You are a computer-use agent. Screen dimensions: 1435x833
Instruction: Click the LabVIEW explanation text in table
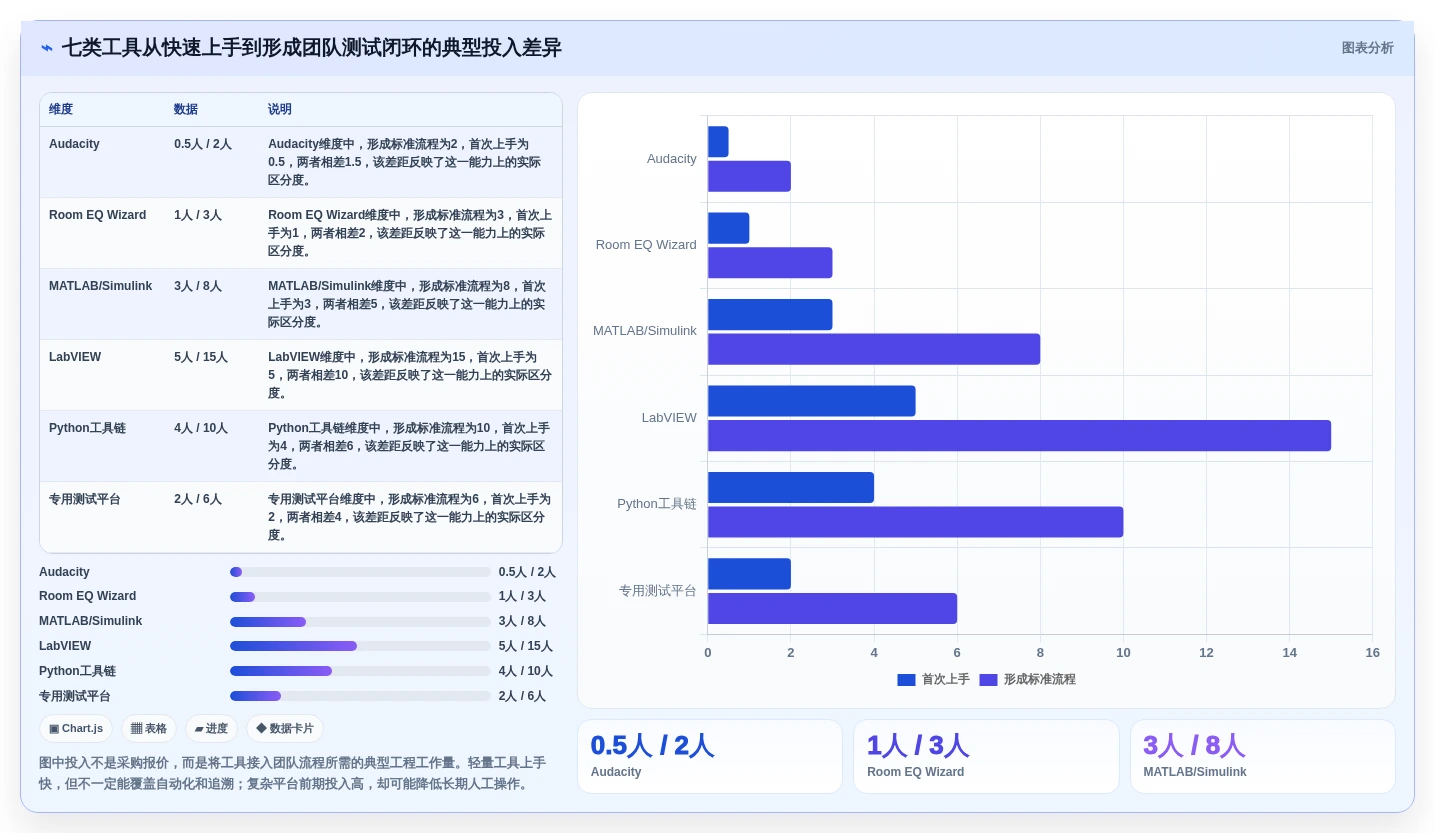pyautogui.click(x=410, y=375)
